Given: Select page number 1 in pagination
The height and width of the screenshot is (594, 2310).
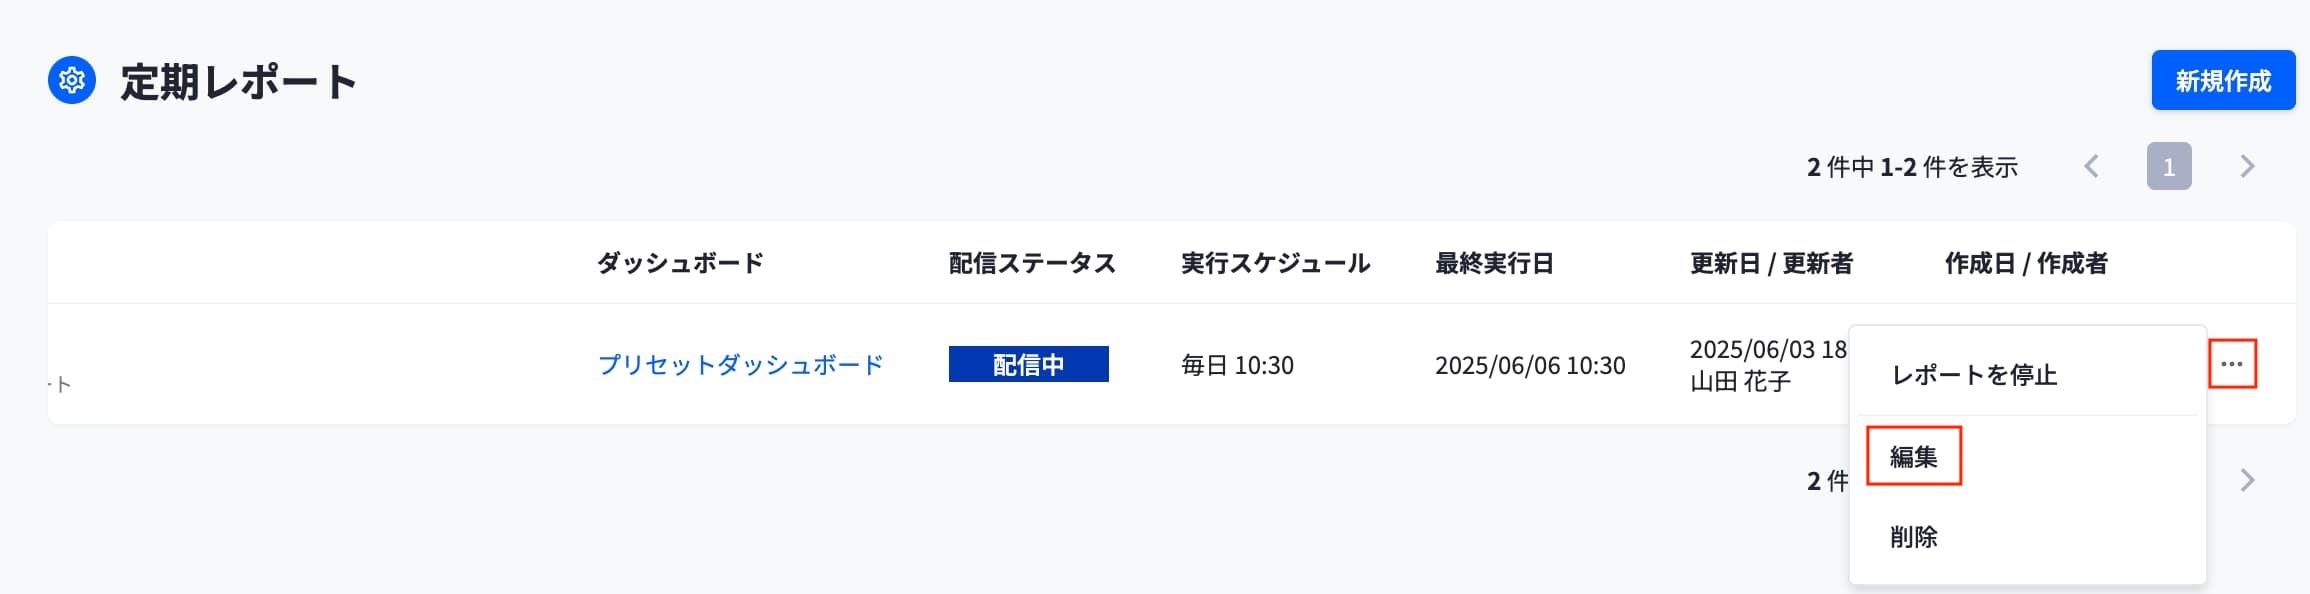Looking at the screenshot, I should pos(2169,166).
